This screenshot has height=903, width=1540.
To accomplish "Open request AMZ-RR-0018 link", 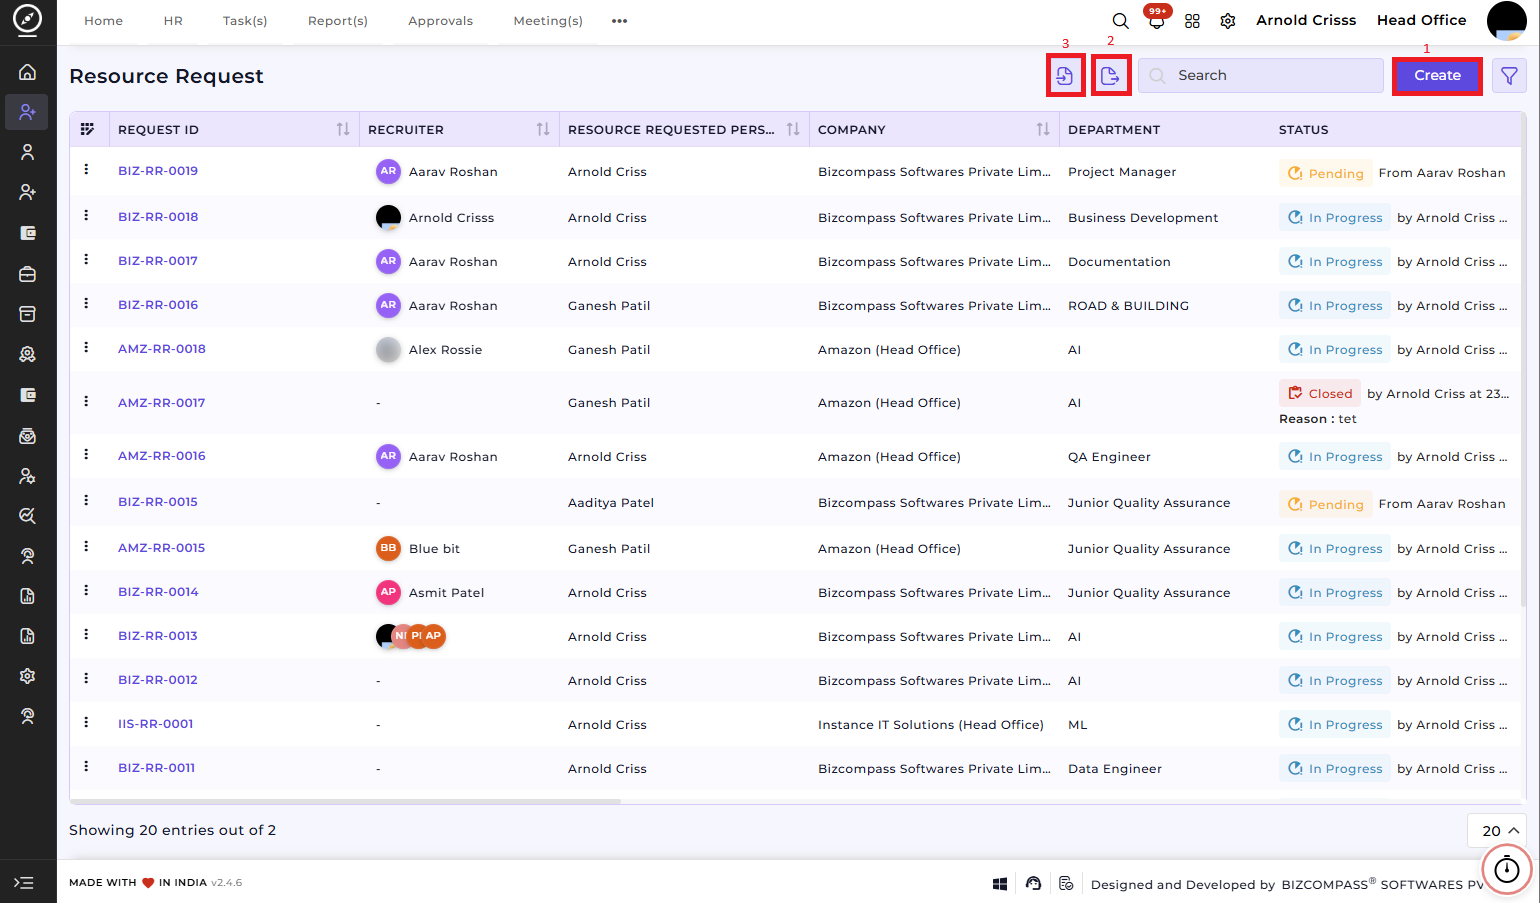I will point(162,349).
